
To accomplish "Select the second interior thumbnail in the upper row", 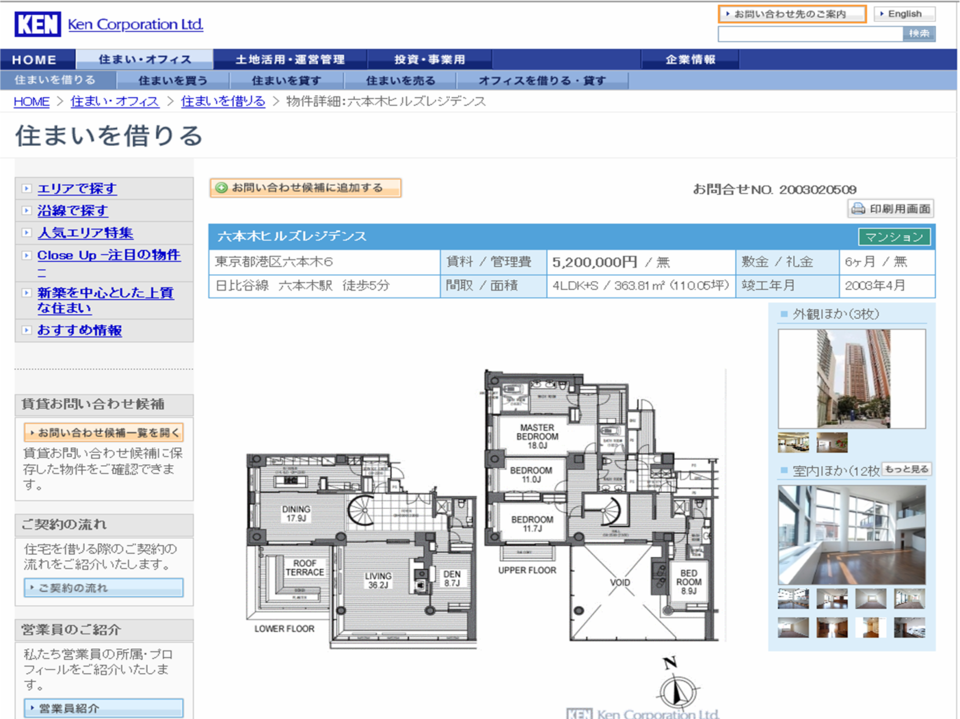I will coord(832,598).
